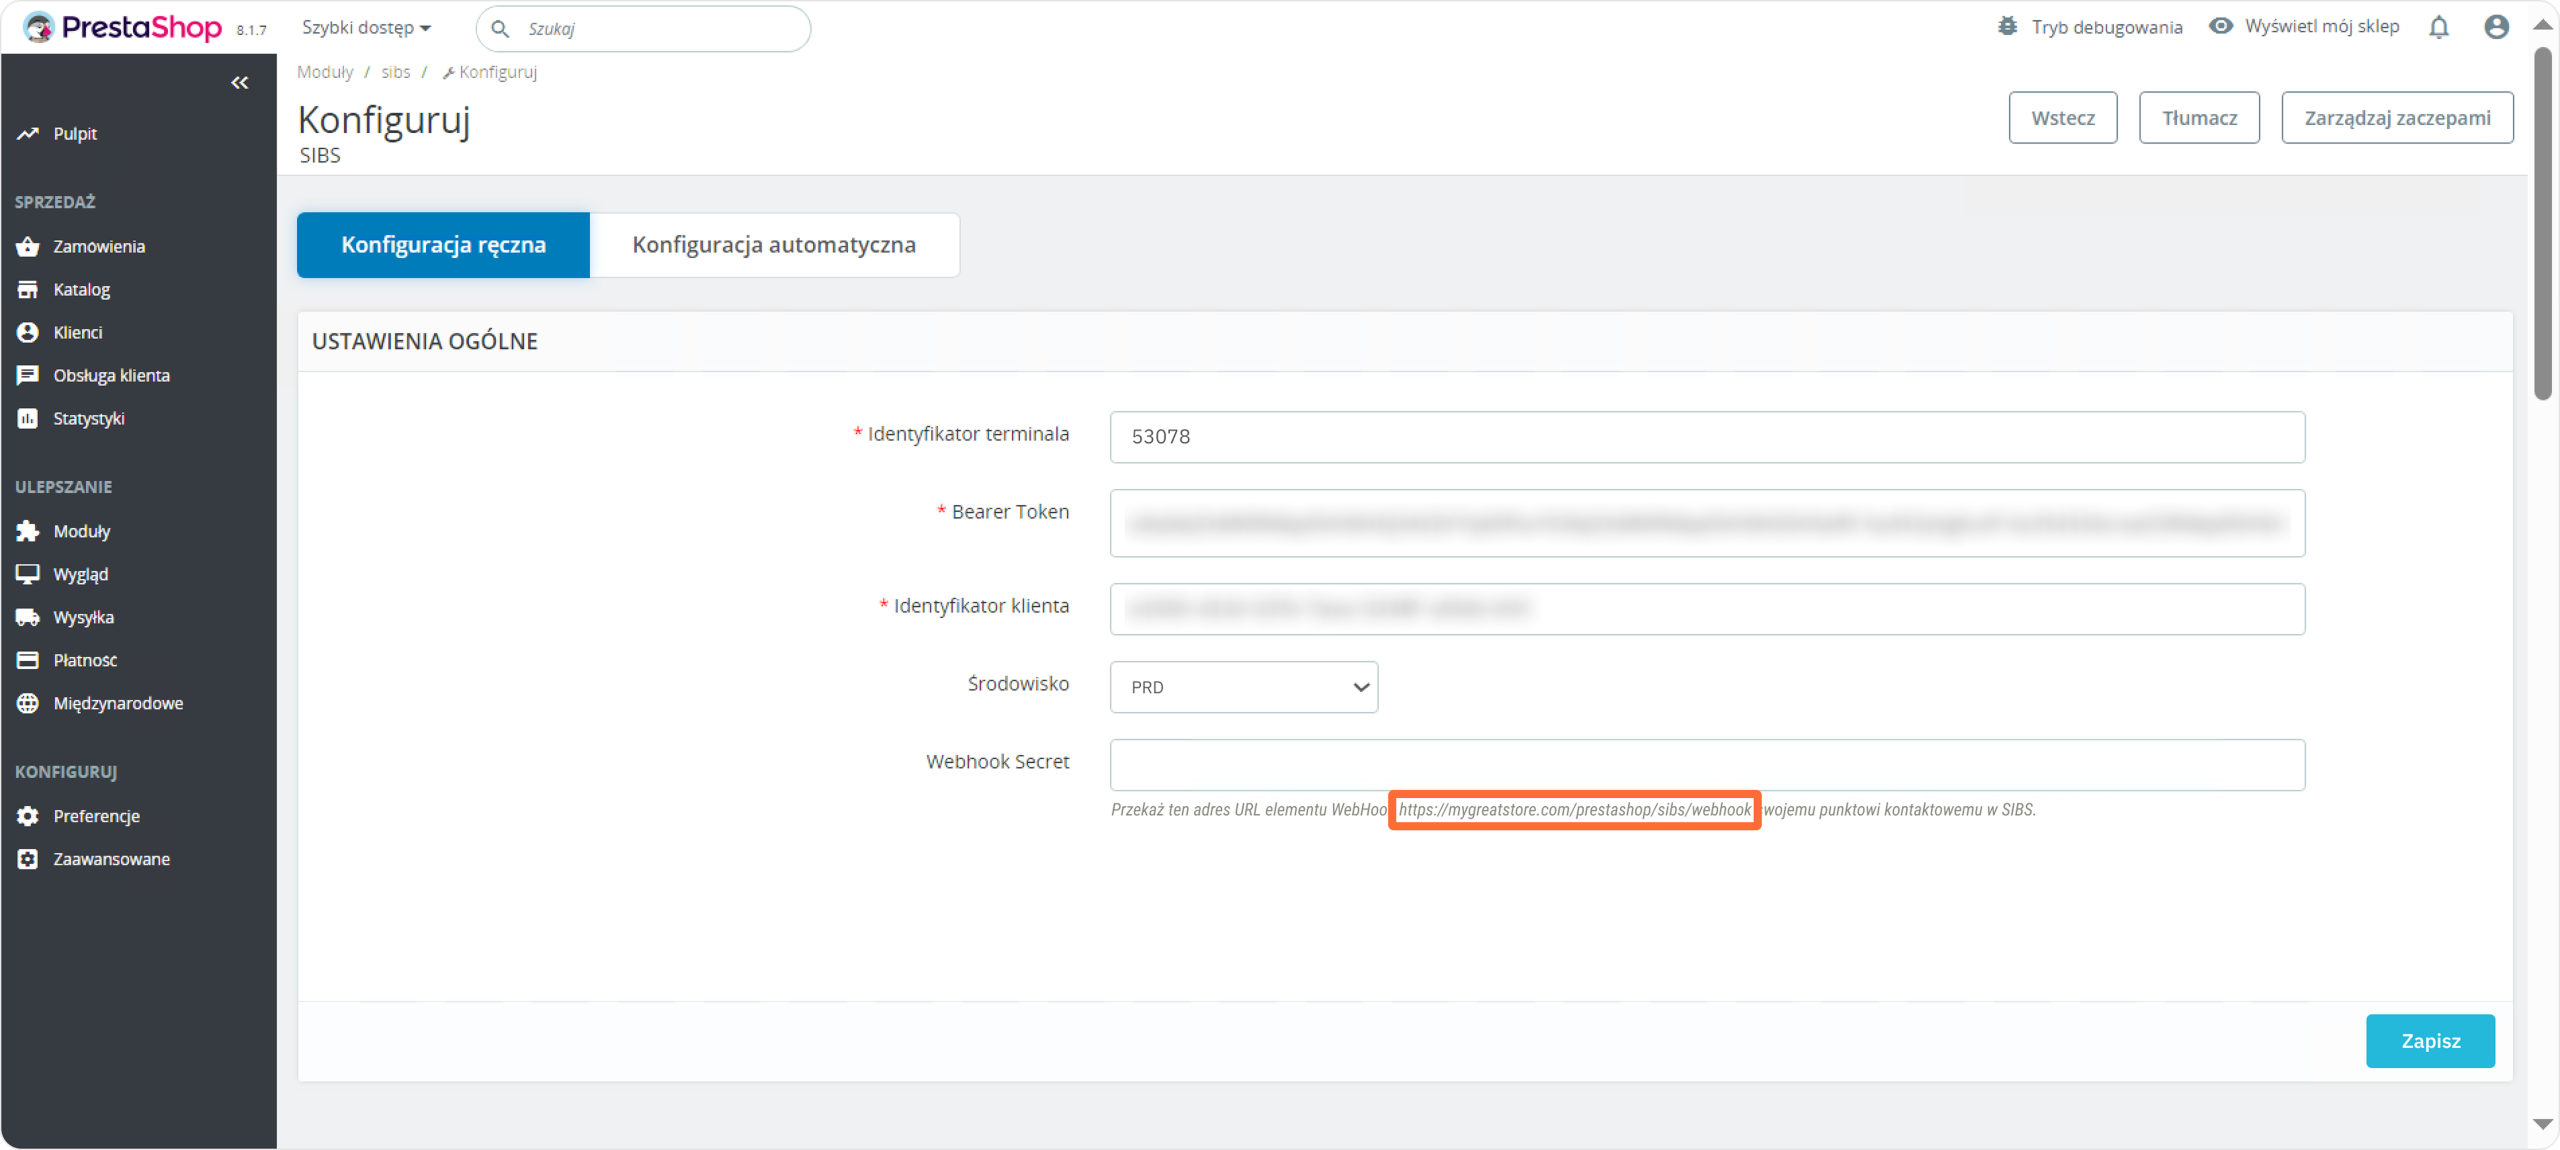Select the Konfiguracja ręczna tab

click(x=443, y=245)
